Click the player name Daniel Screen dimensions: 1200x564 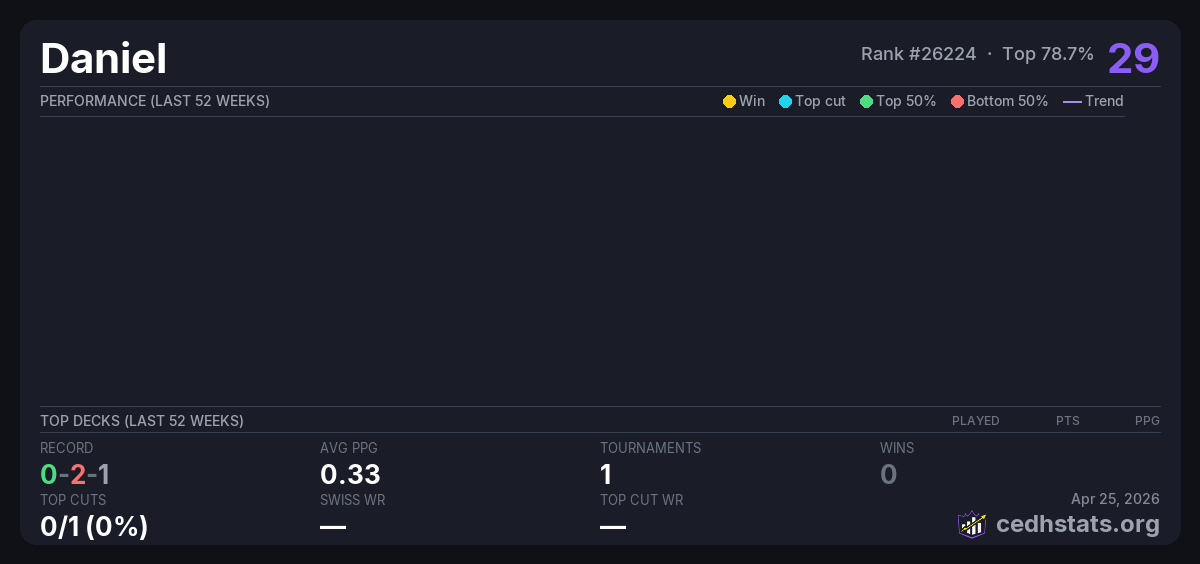click(103, 59)
